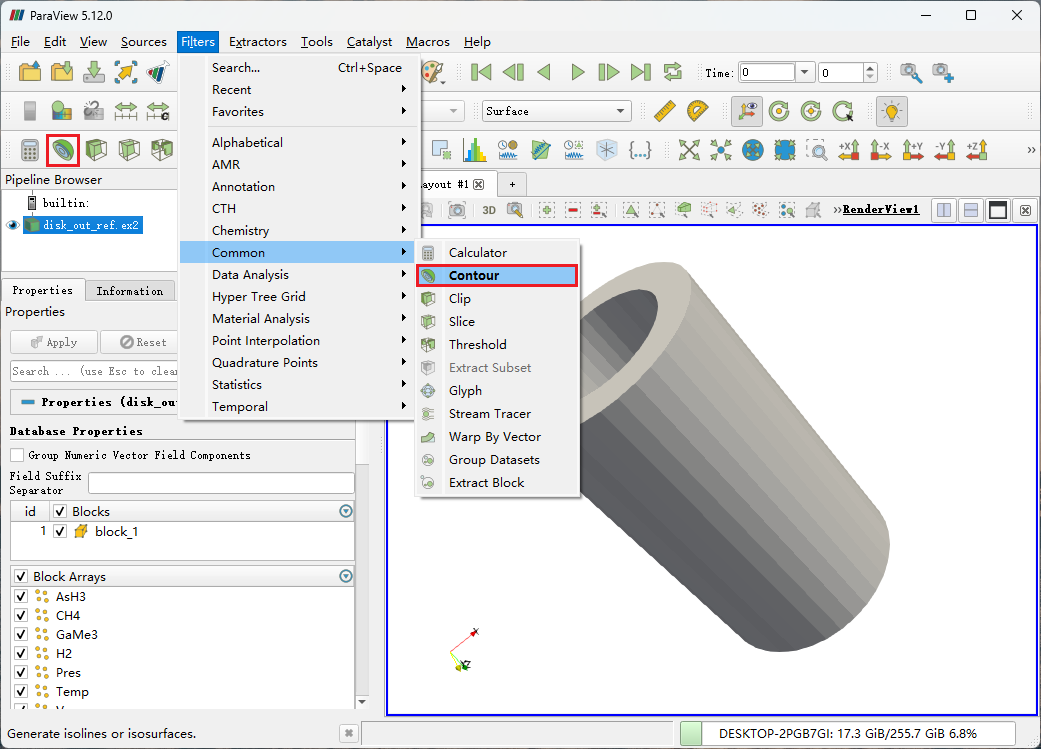Open the Surface representation dropdown
This screenshot has height=749, width=1041.
click(556, 111)
